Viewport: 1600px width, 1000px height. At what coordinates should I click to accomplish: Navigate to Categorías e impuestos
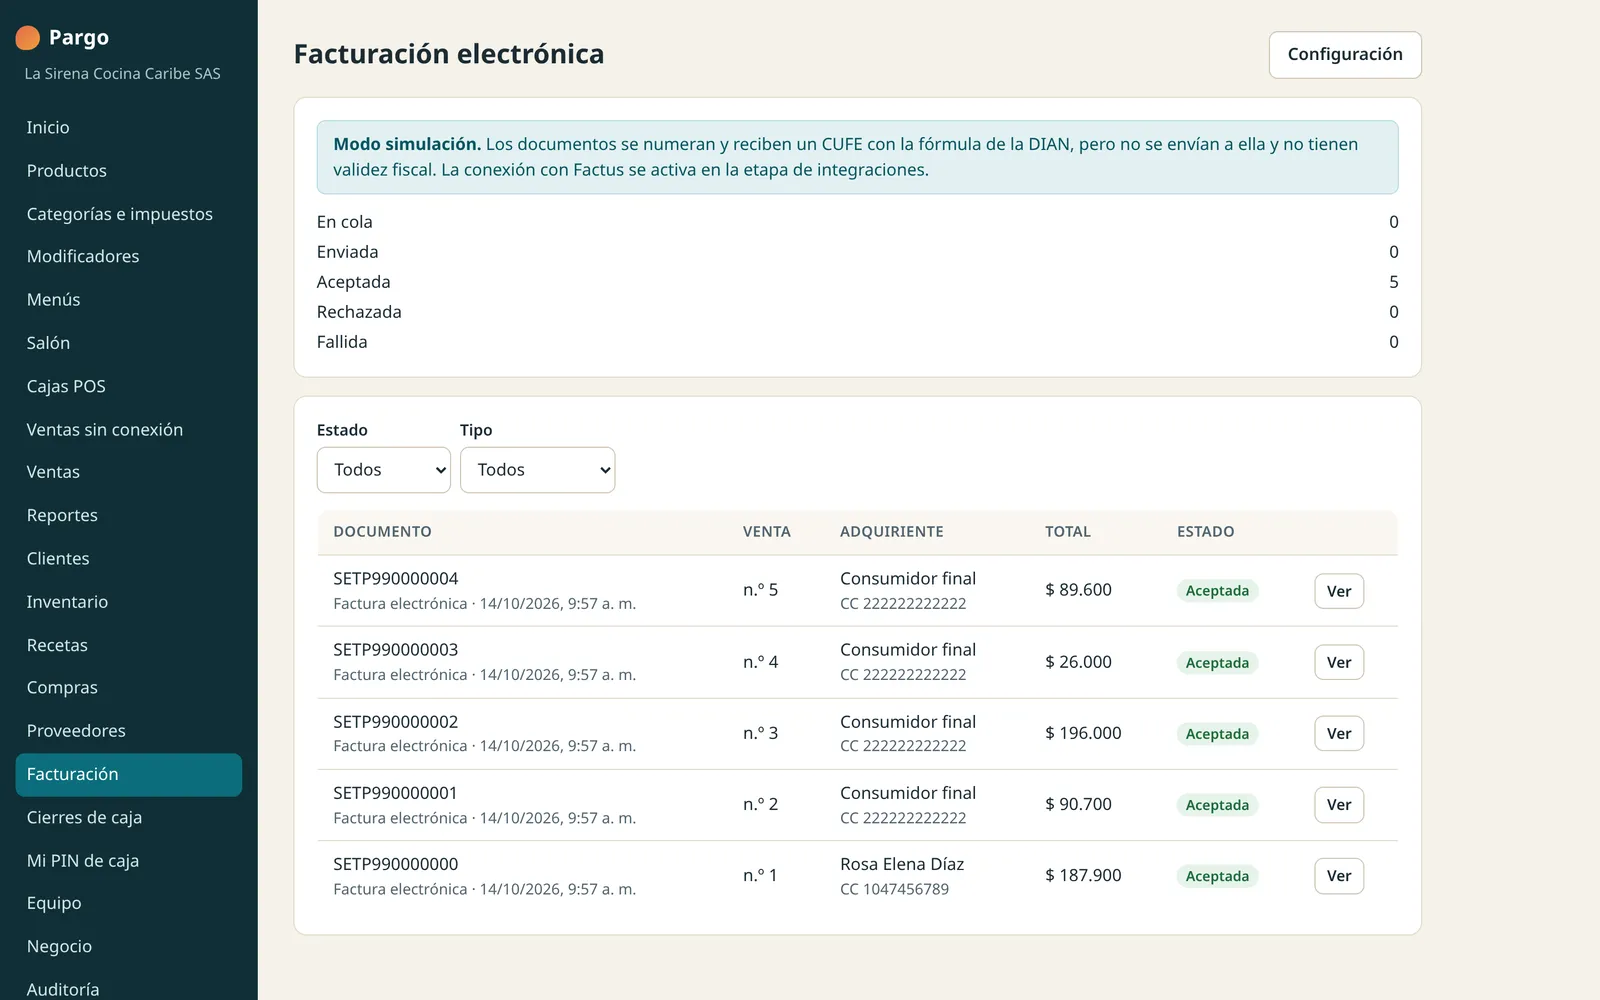coord(129,214)
